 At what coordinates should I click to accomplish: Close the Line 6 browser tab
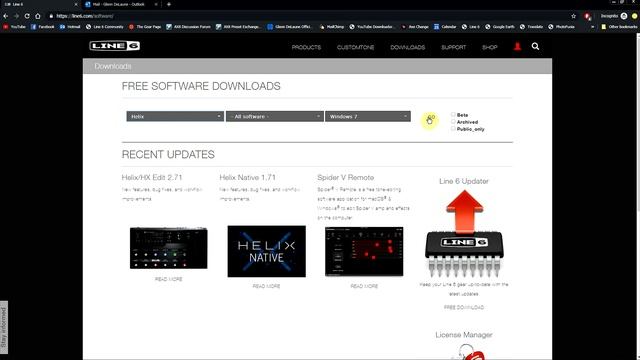pyautogui.click(x=76, y=4)
